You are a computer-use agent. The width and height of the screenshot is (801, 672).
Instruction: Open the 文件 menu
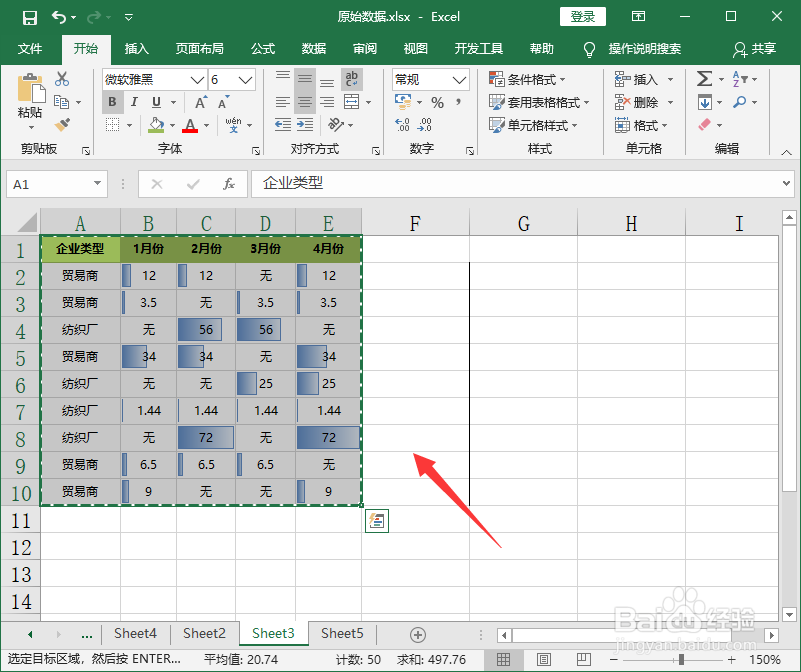(x=30, y=49)
